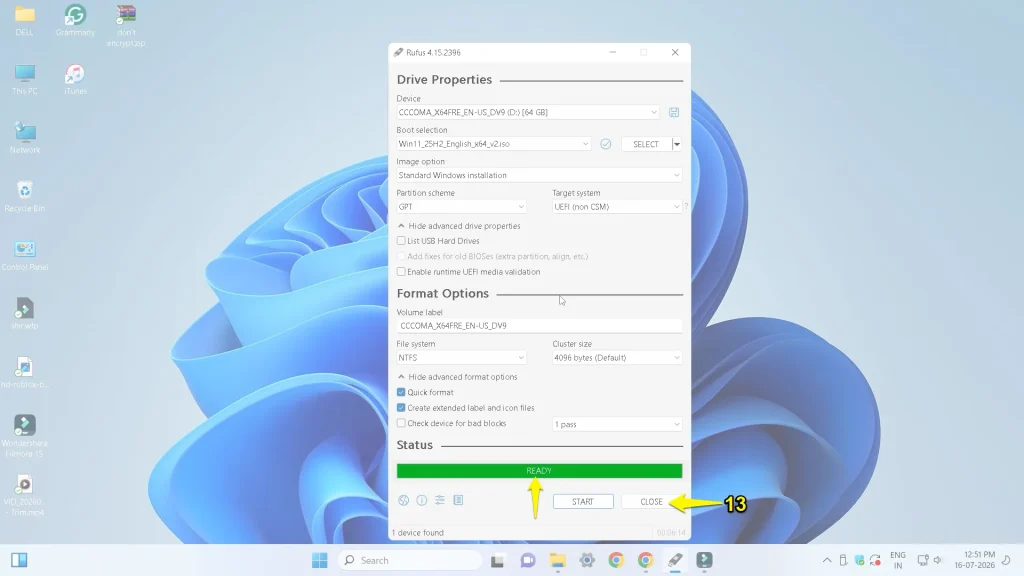The height and width of the screenshot is (576, 1024).
Task: Expand the SELECT button split arrow
Action: tap(677, 144)
